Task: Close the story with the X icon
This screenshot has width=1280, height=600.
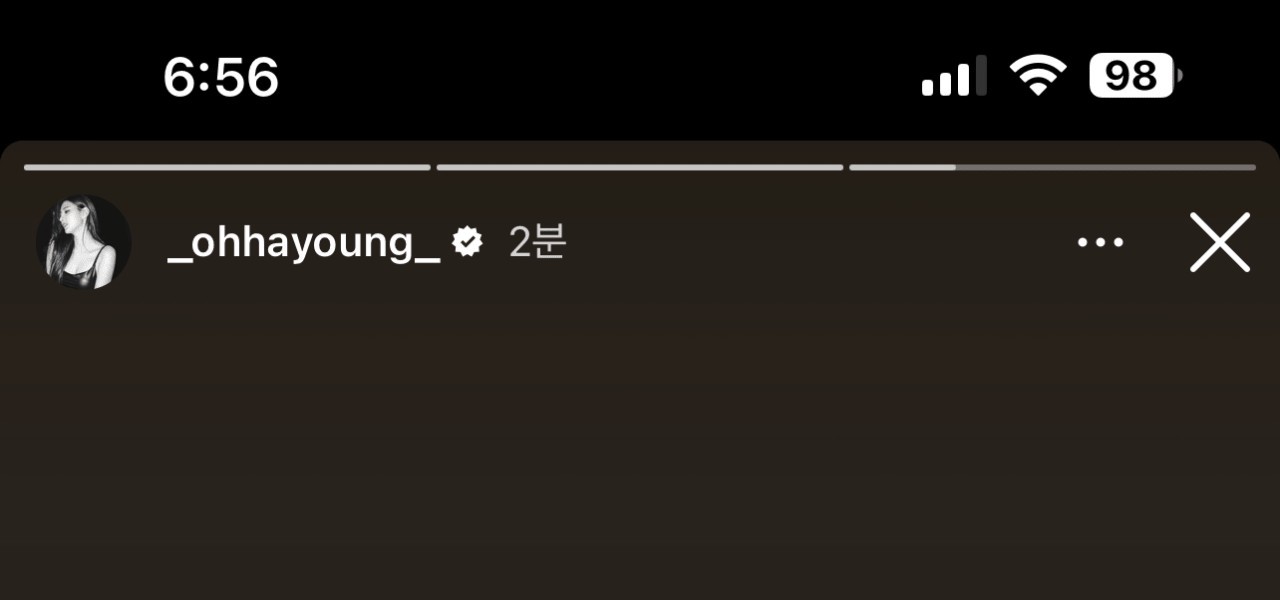Action: tap(1220, 242)
